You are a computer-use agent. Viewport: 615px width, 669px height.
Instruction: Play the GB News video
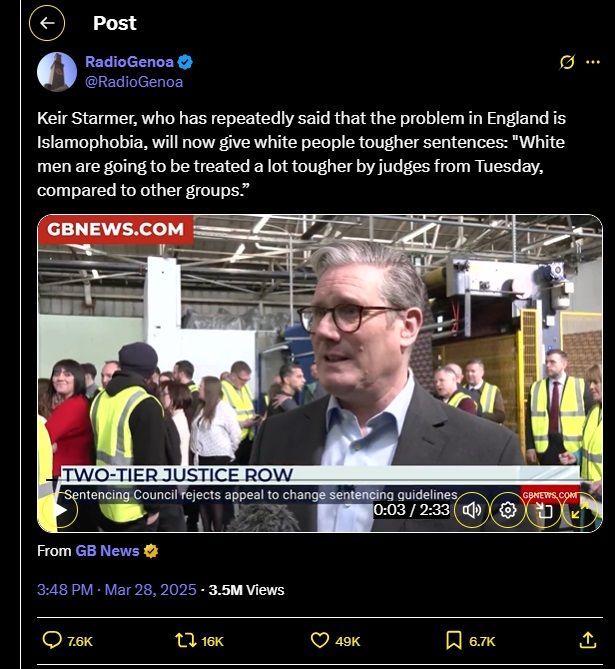60,510
